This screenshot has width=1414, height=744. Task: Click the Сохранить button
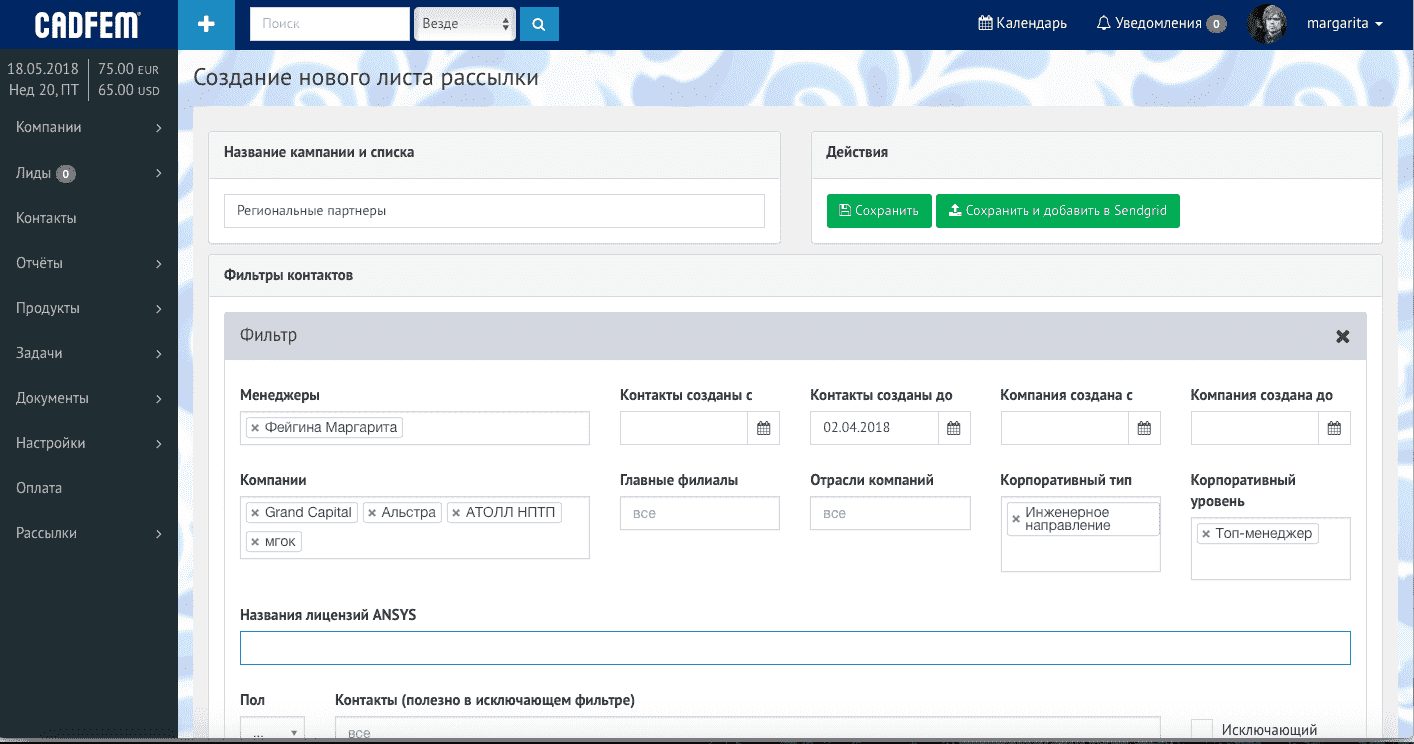(x=879, y=211)
